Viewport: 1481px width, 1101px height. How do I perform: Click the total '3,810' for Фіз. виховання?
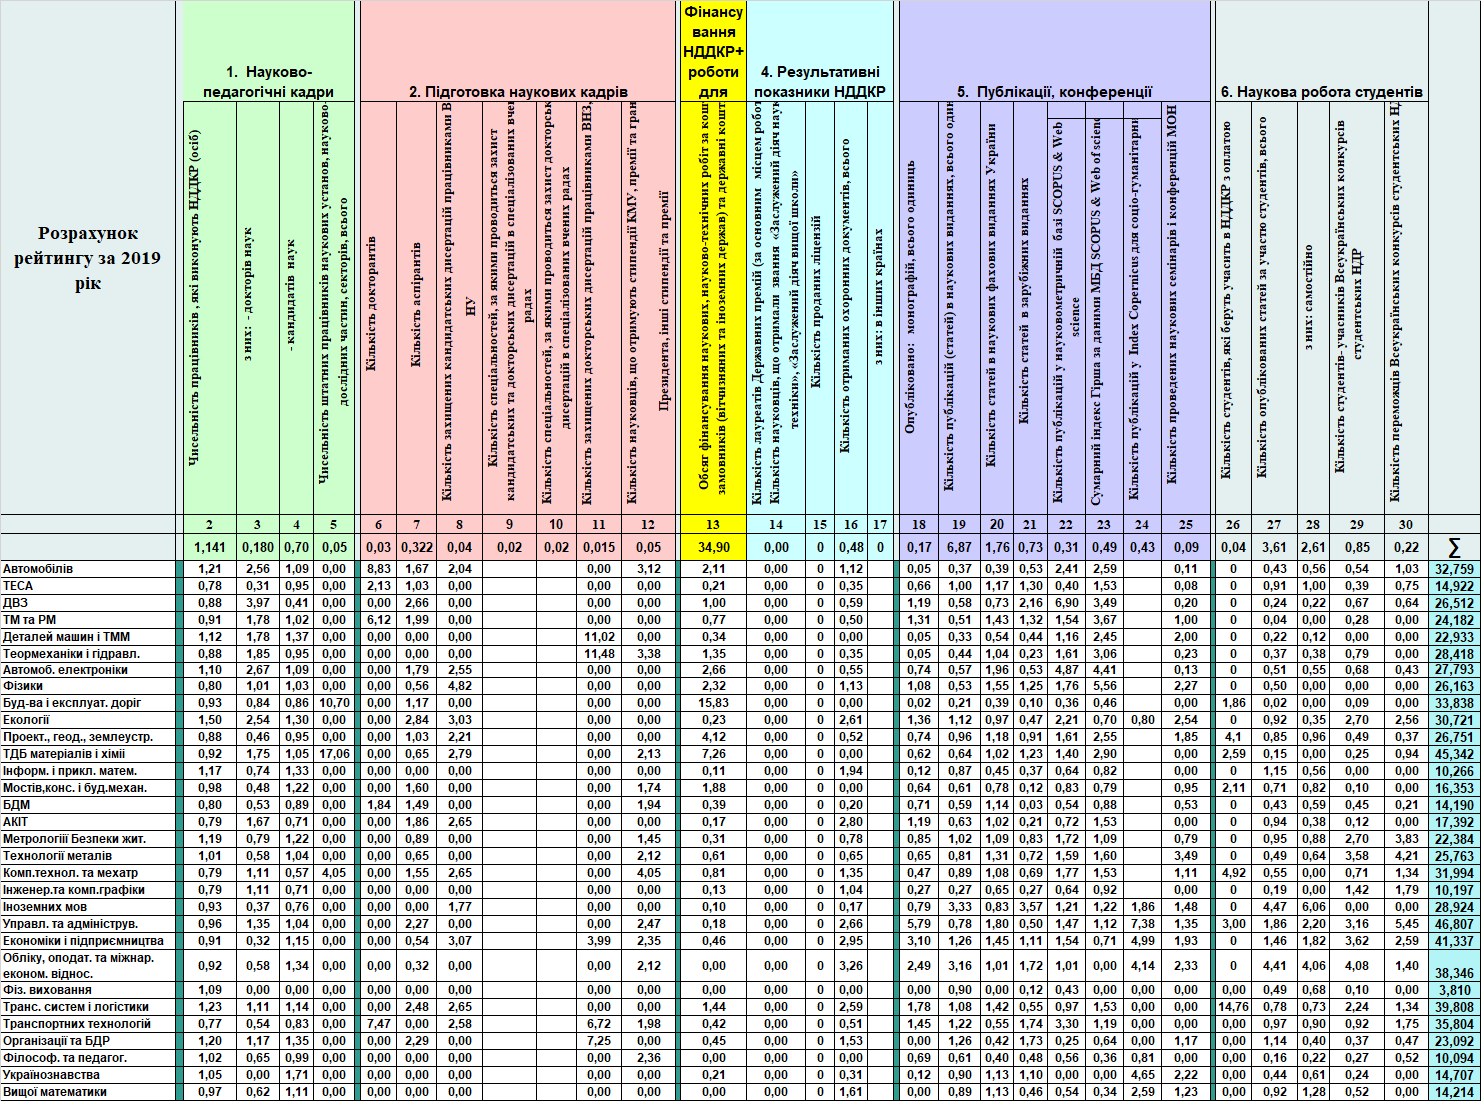coord(1454,990)
